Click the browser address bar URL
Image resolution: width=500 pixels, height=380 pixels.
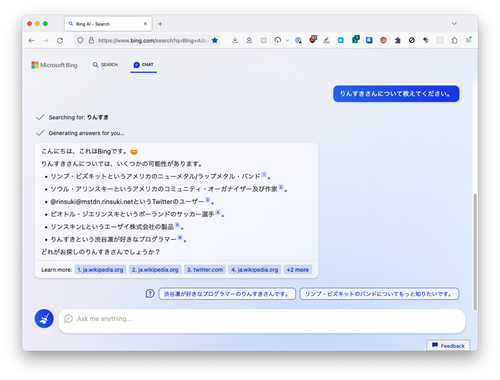(153, 40)
